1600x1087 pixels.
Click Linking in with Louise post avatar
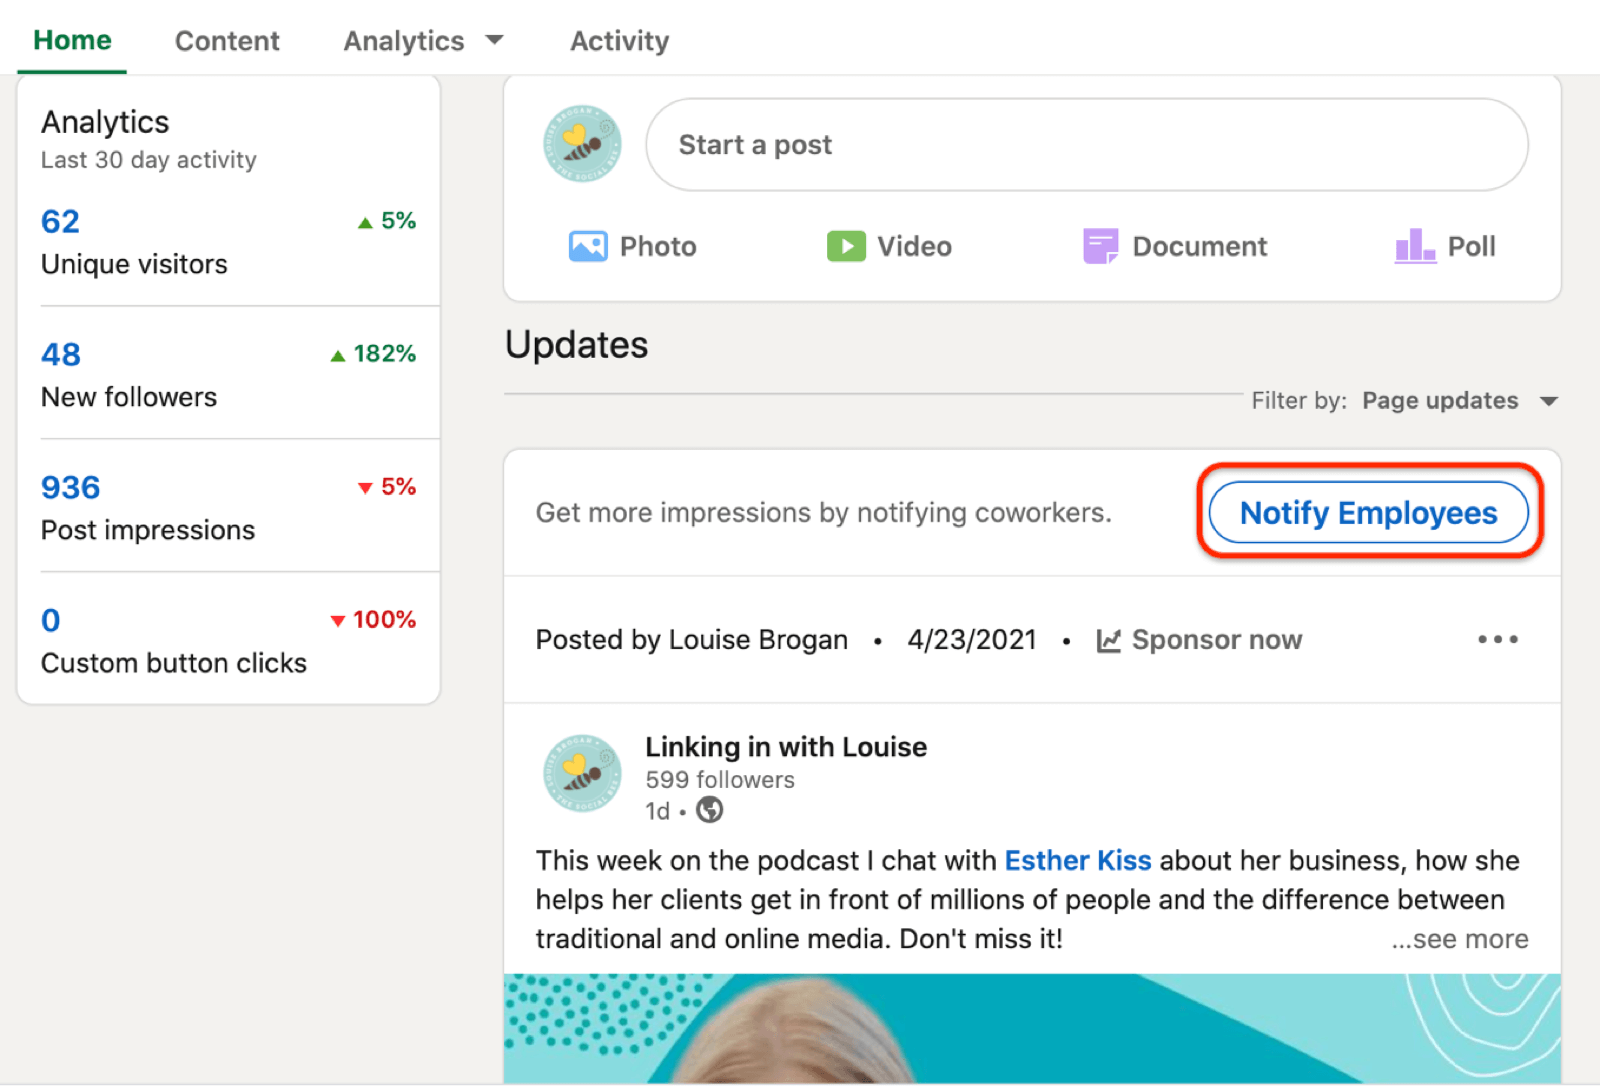(582, 774)
